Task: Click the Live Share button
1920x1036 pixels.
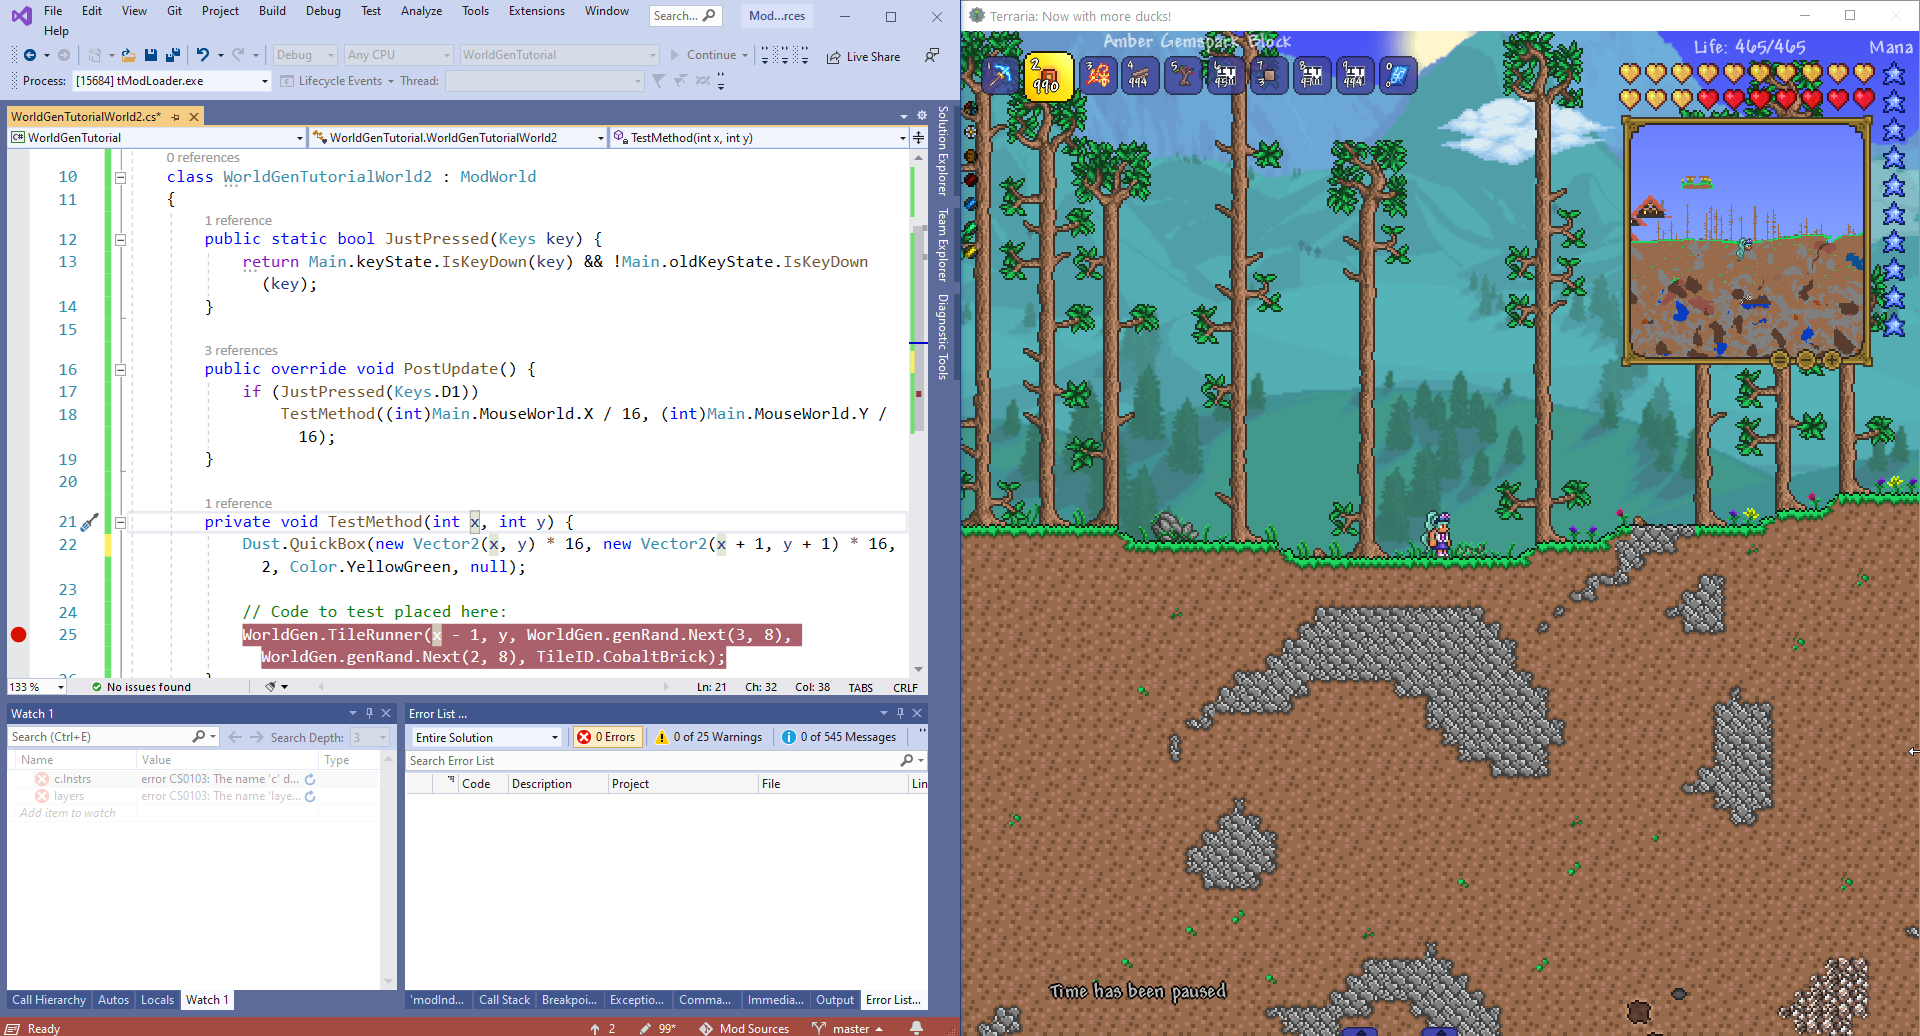Action: pyautogui.click(x=863, y=57)
